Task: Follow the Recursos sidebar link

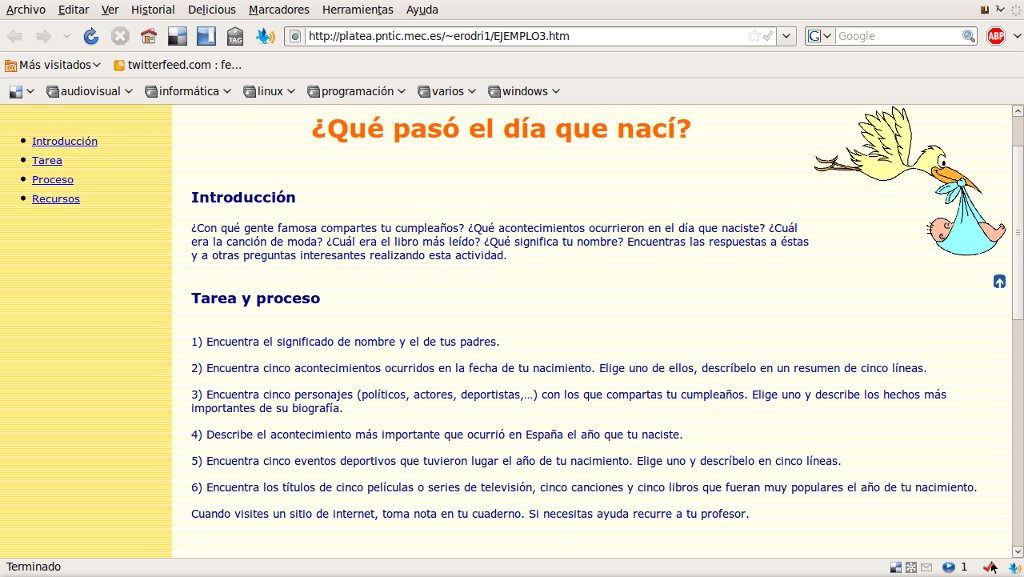Action: click(56, 198)
